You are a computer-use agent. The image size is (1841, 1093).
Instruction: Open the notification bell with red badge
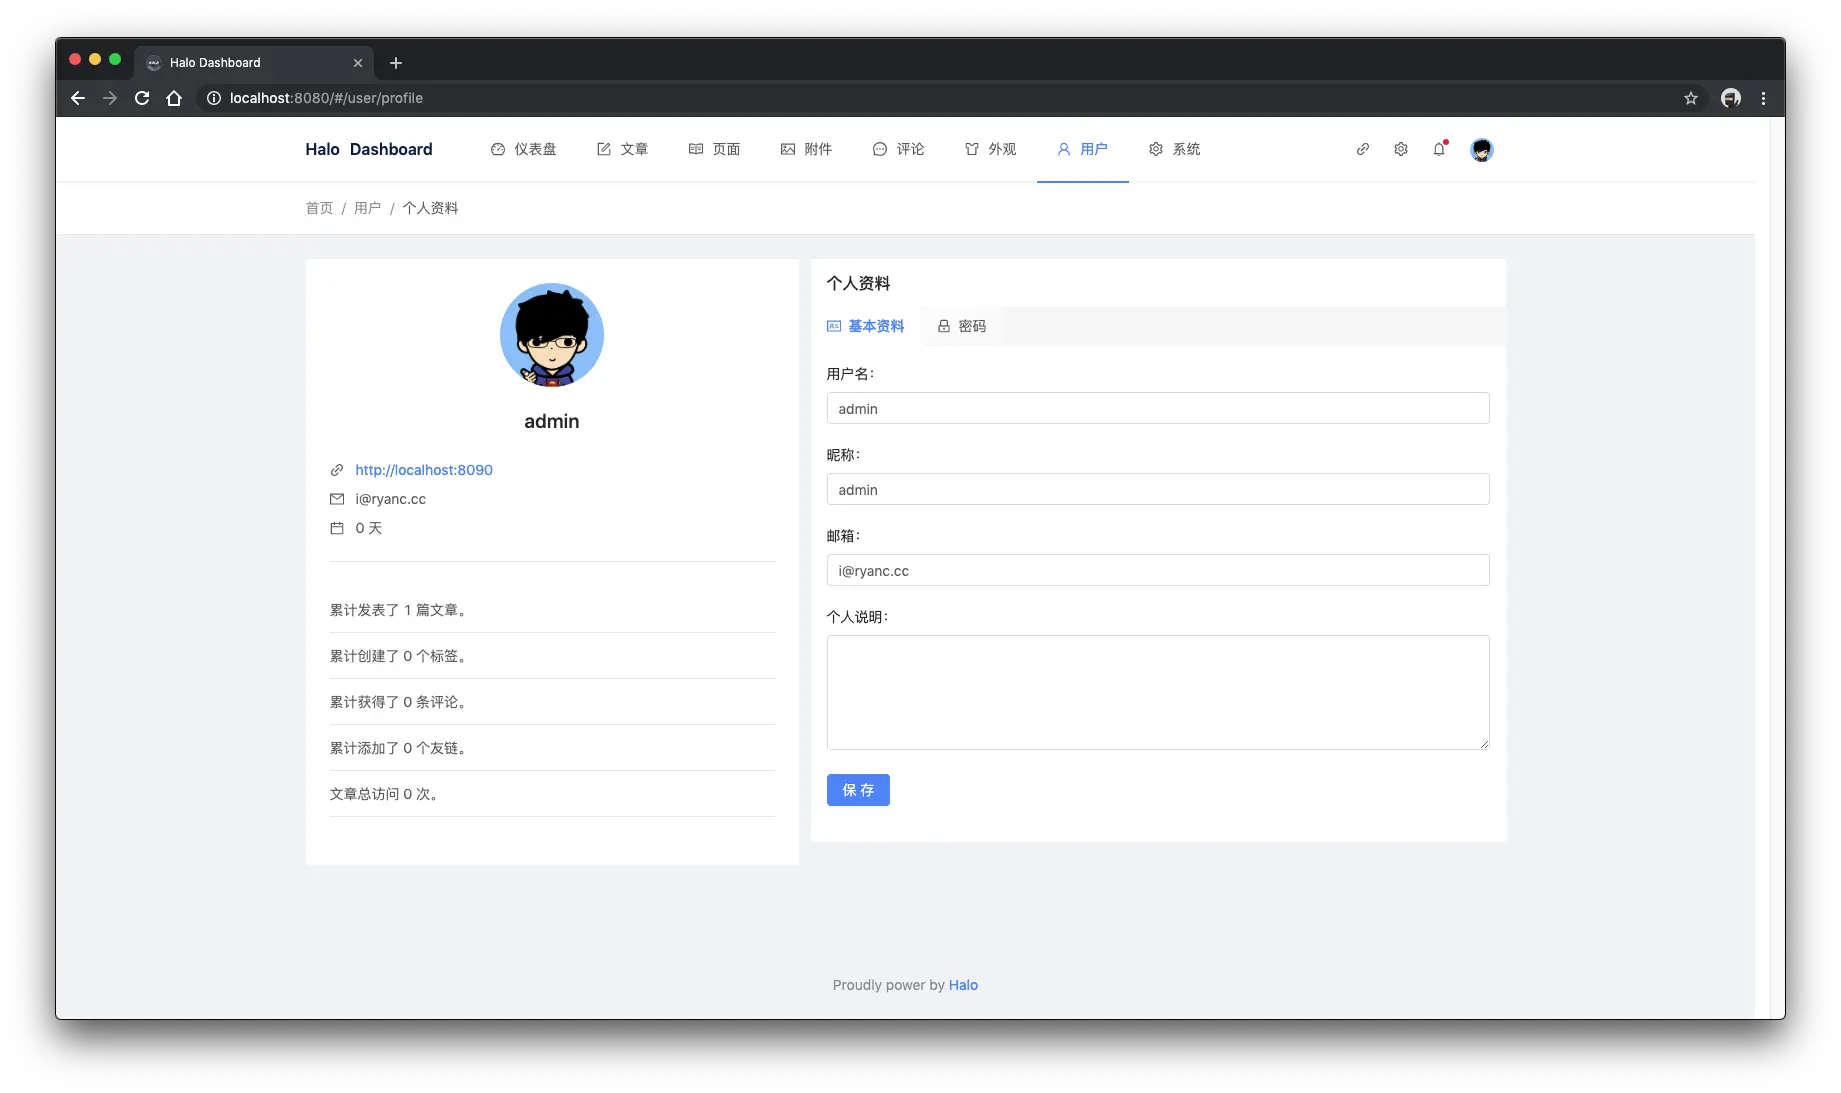[1440, 149]
